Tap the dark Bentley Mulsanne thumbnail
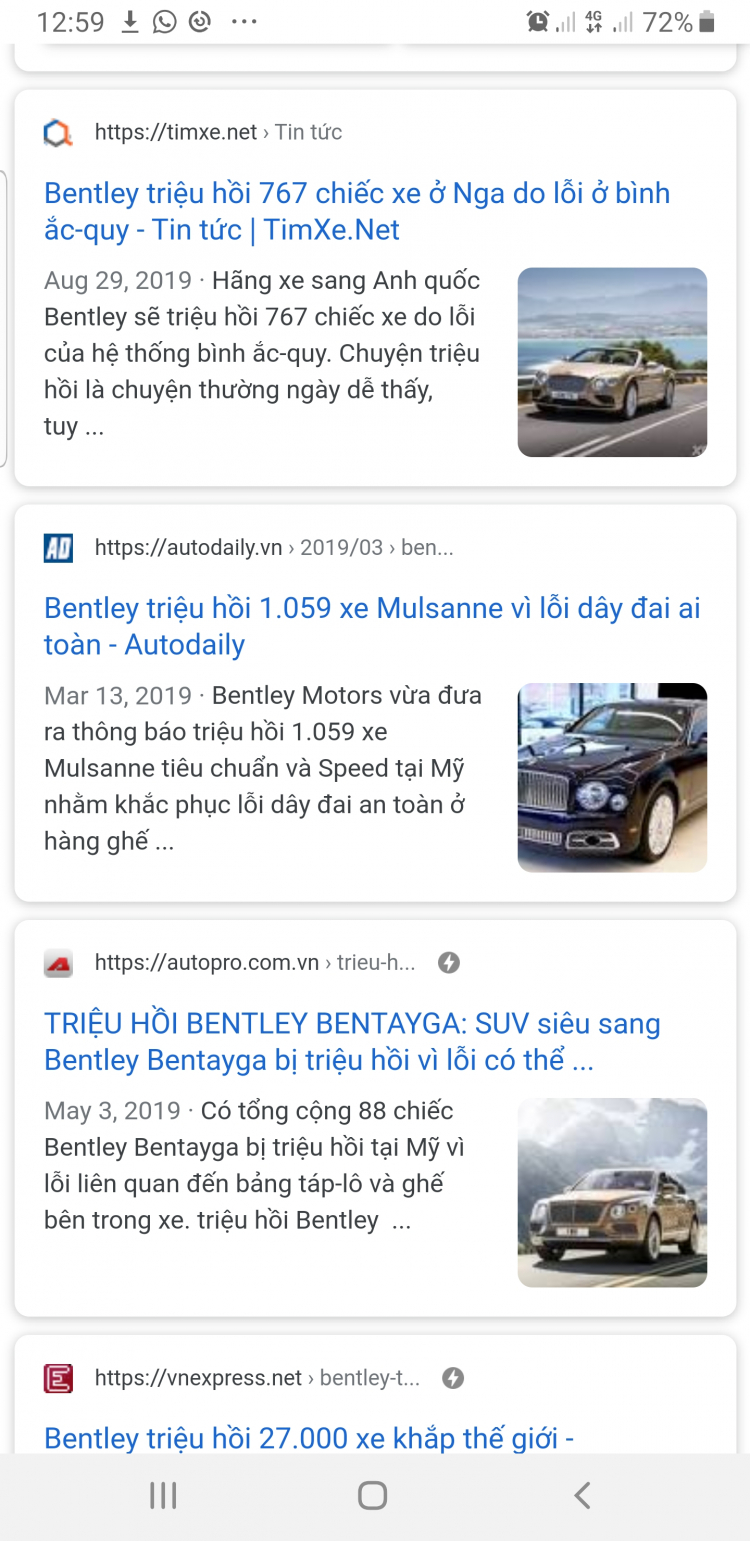 (612, 777)
